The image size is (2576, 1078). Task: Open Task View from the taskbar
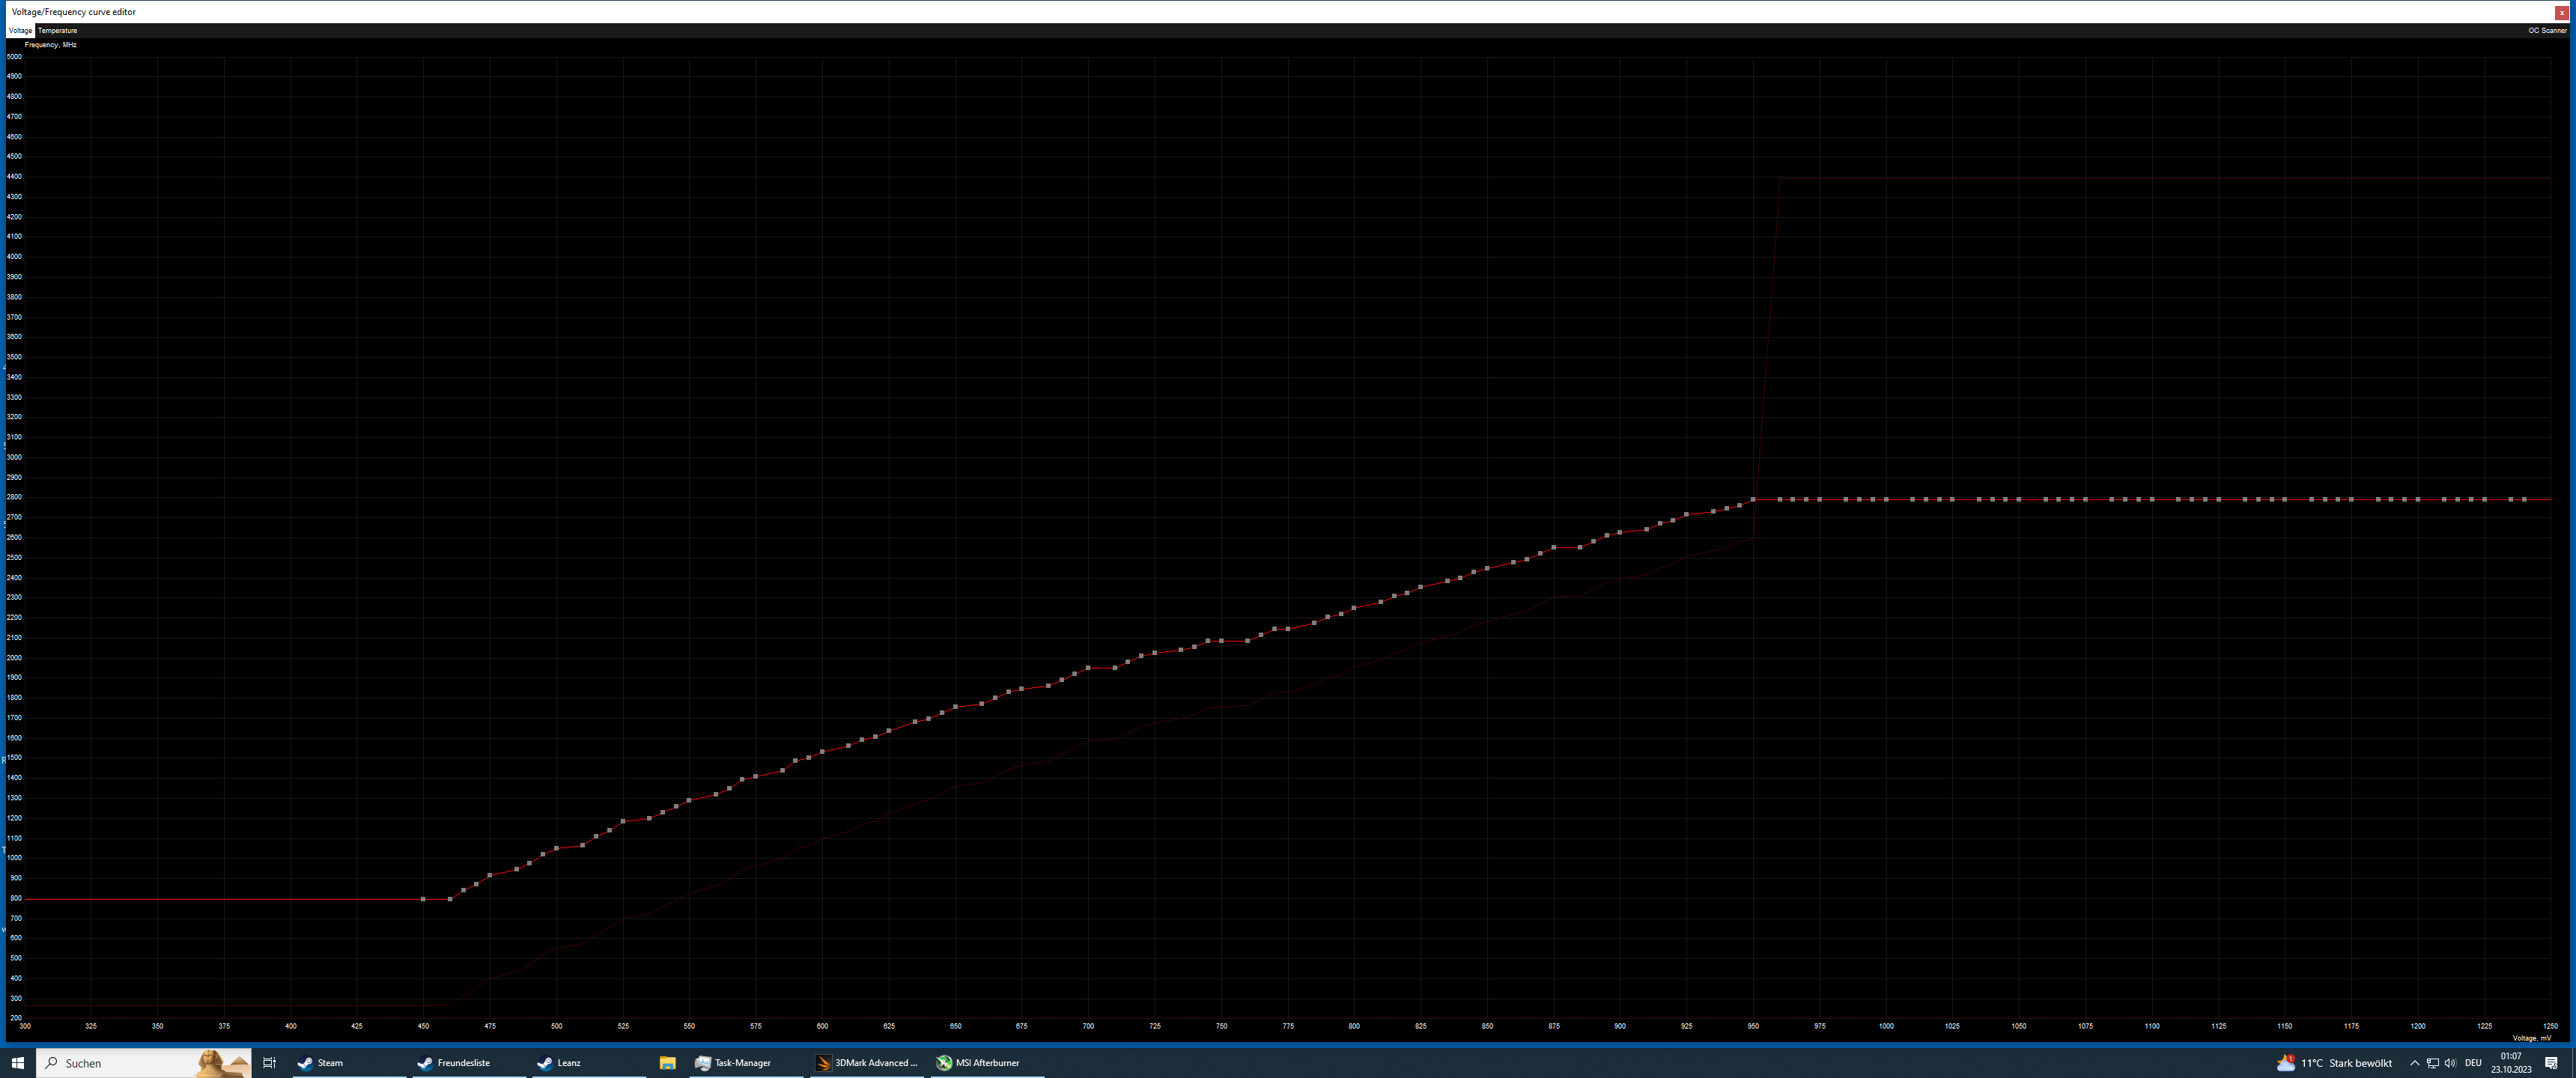coord(269,1063)
